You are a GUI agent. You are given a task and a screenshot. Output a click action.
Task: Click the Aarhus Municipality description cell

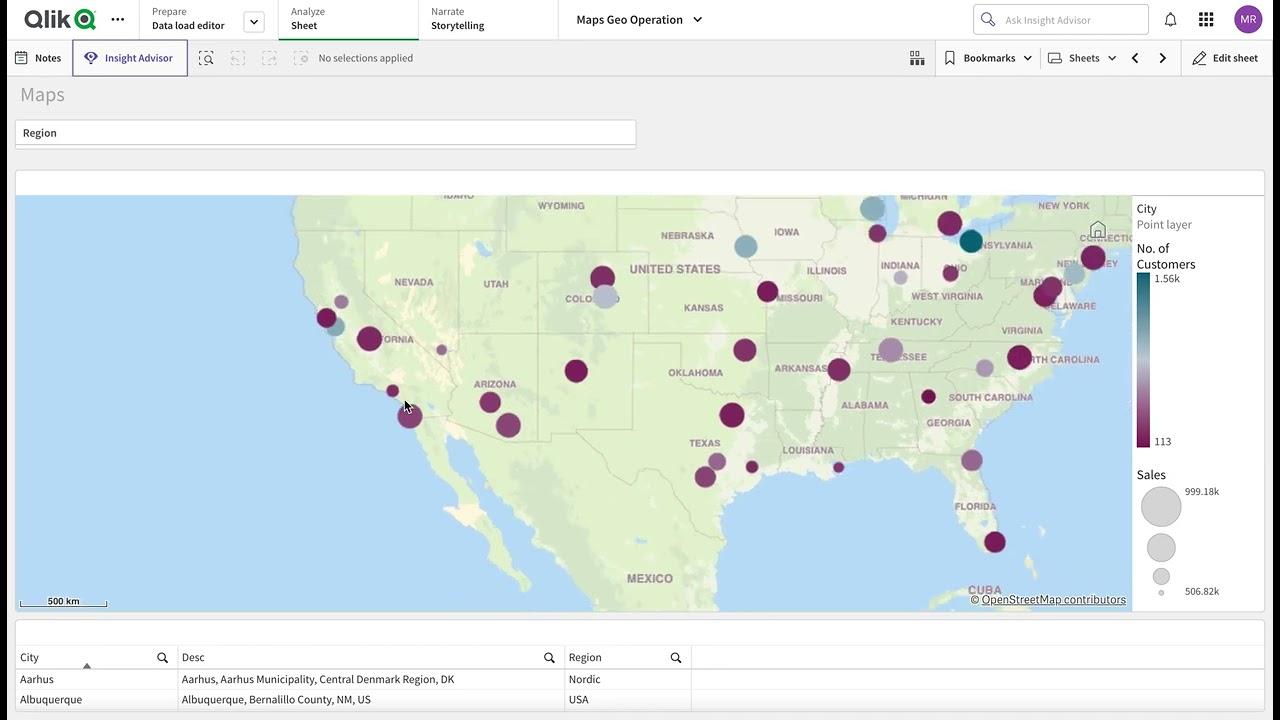[371, 679]
